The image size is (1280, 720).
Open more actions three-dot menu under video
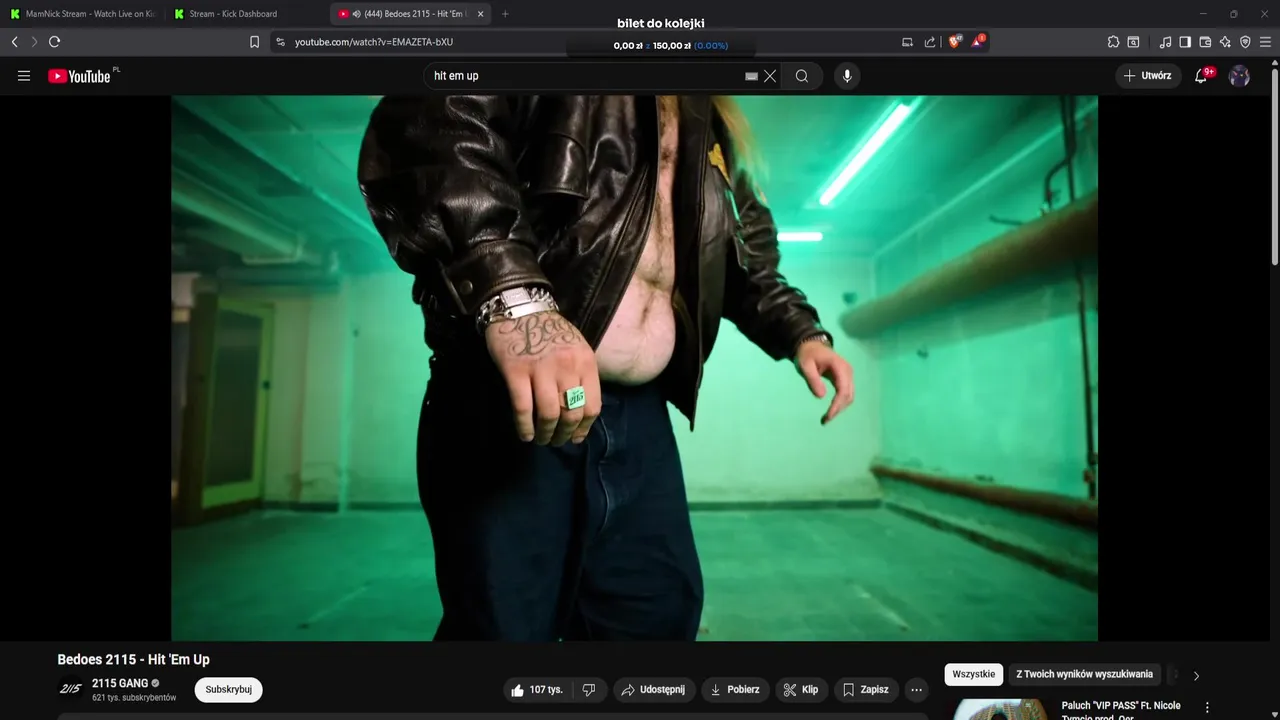[x=916, y=690]
